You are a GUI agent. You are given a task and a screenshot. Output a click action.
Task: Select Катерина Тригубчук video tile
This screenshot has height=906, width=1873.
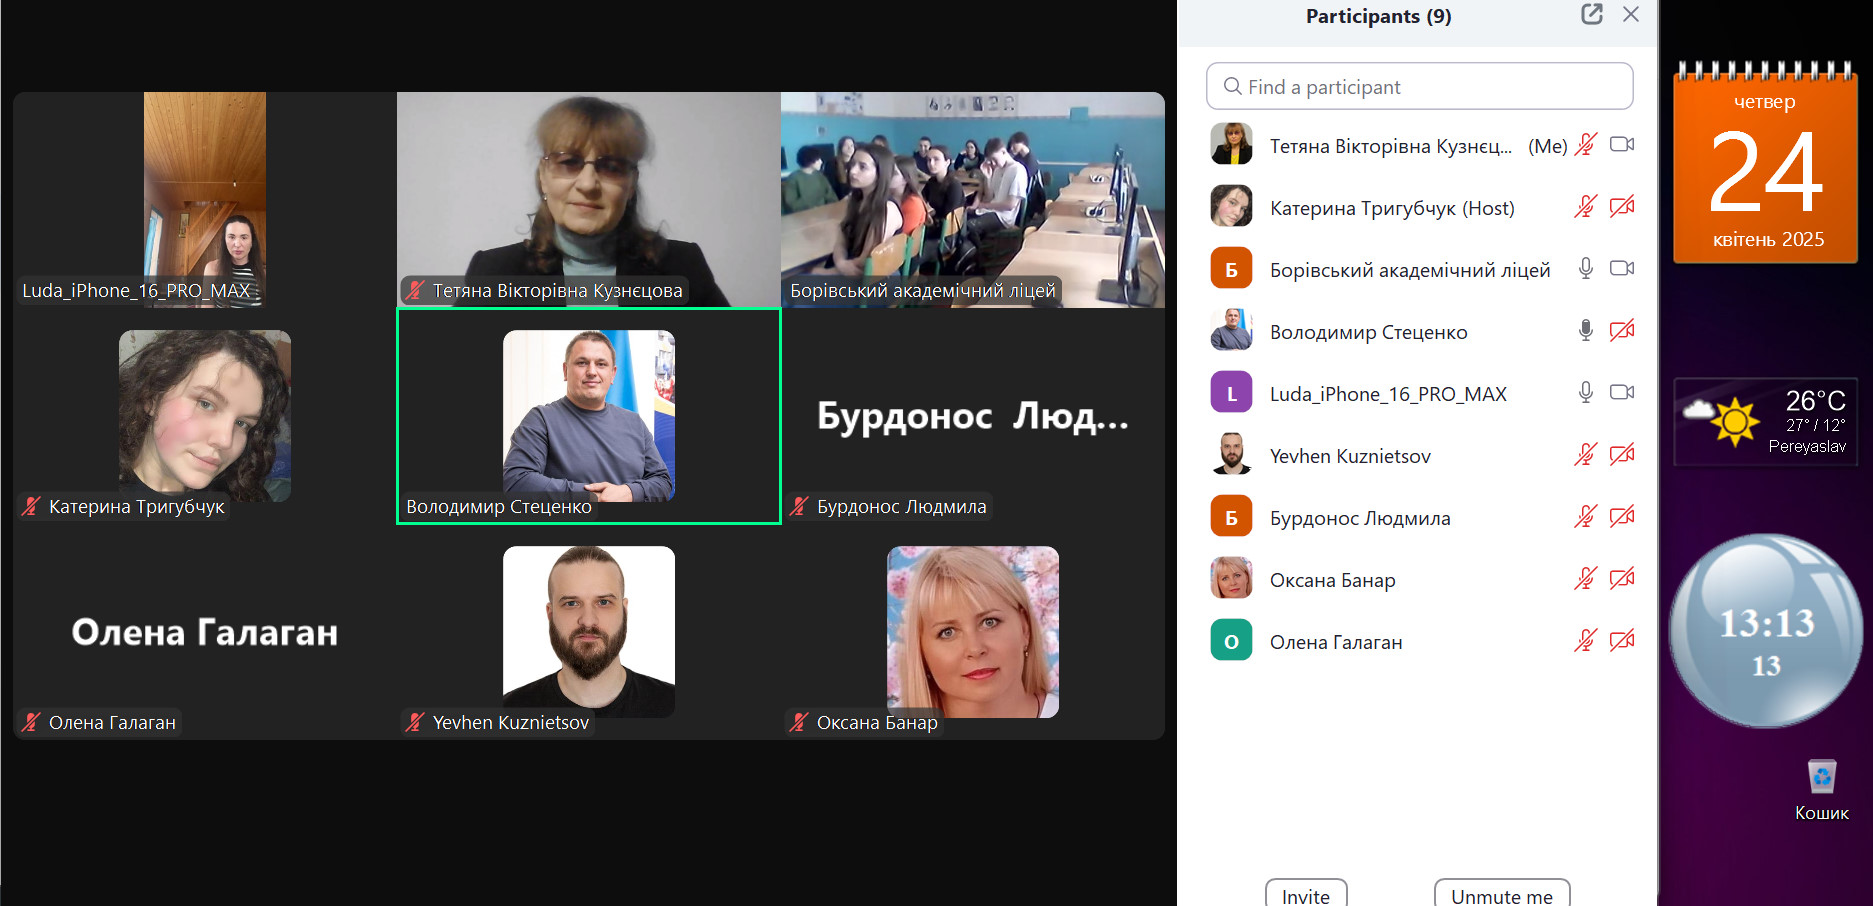pos(205,416)
